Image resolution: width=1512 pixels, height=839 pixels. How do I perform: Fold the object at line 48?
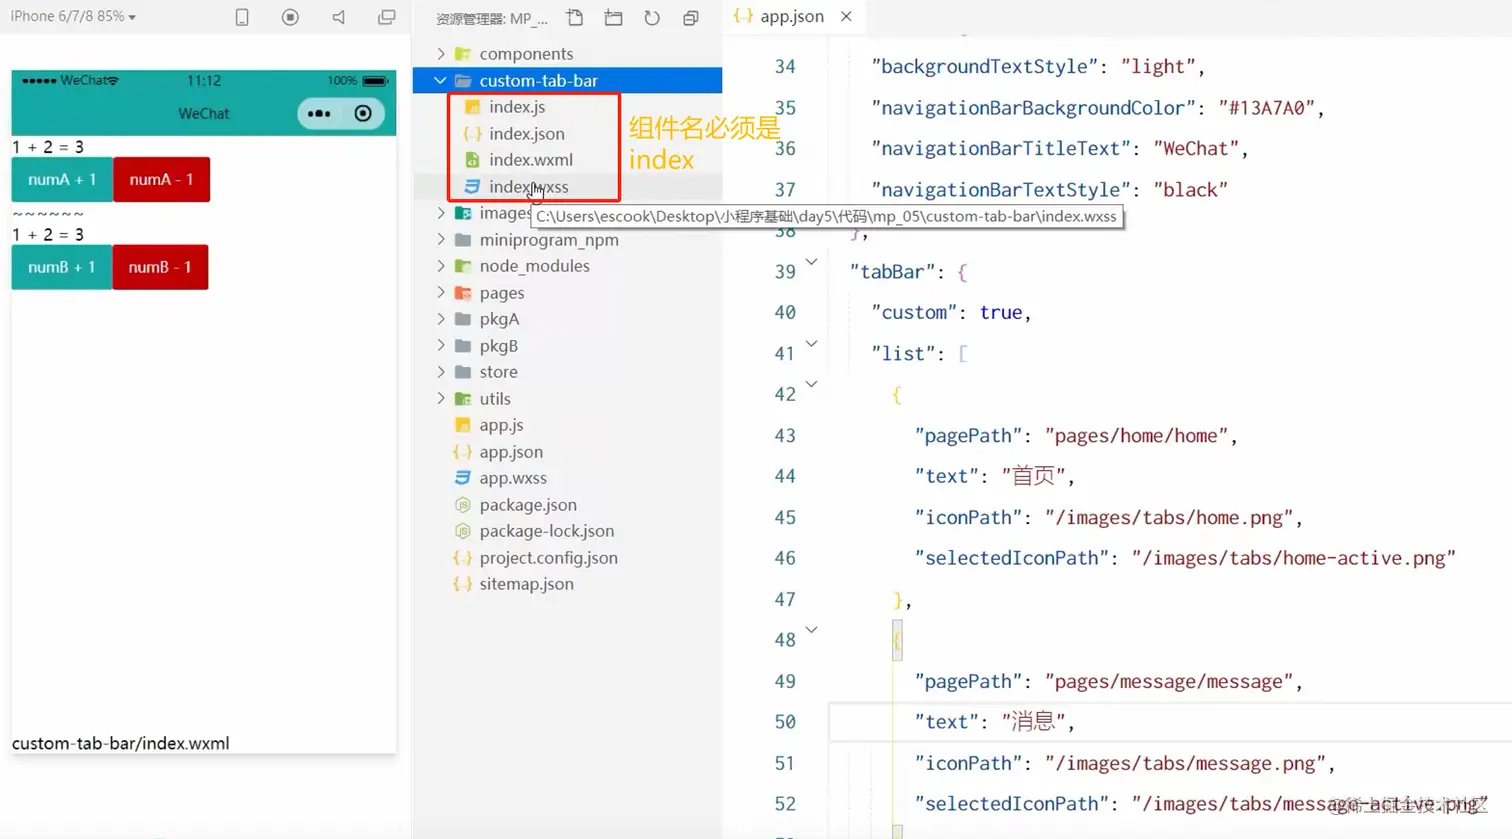811,630
